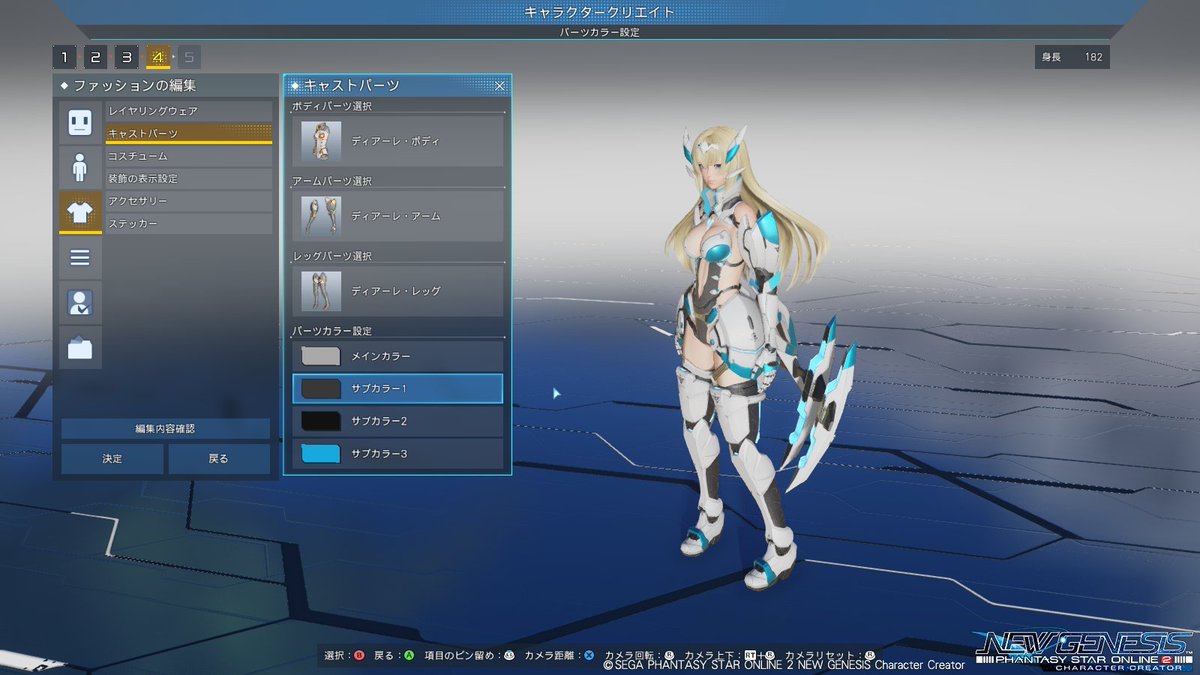Select the highlighted step 4 tab
Image resolution: width=1200 pixels, height=675 pixels.
pyautogui.click(x=158, y=57)
